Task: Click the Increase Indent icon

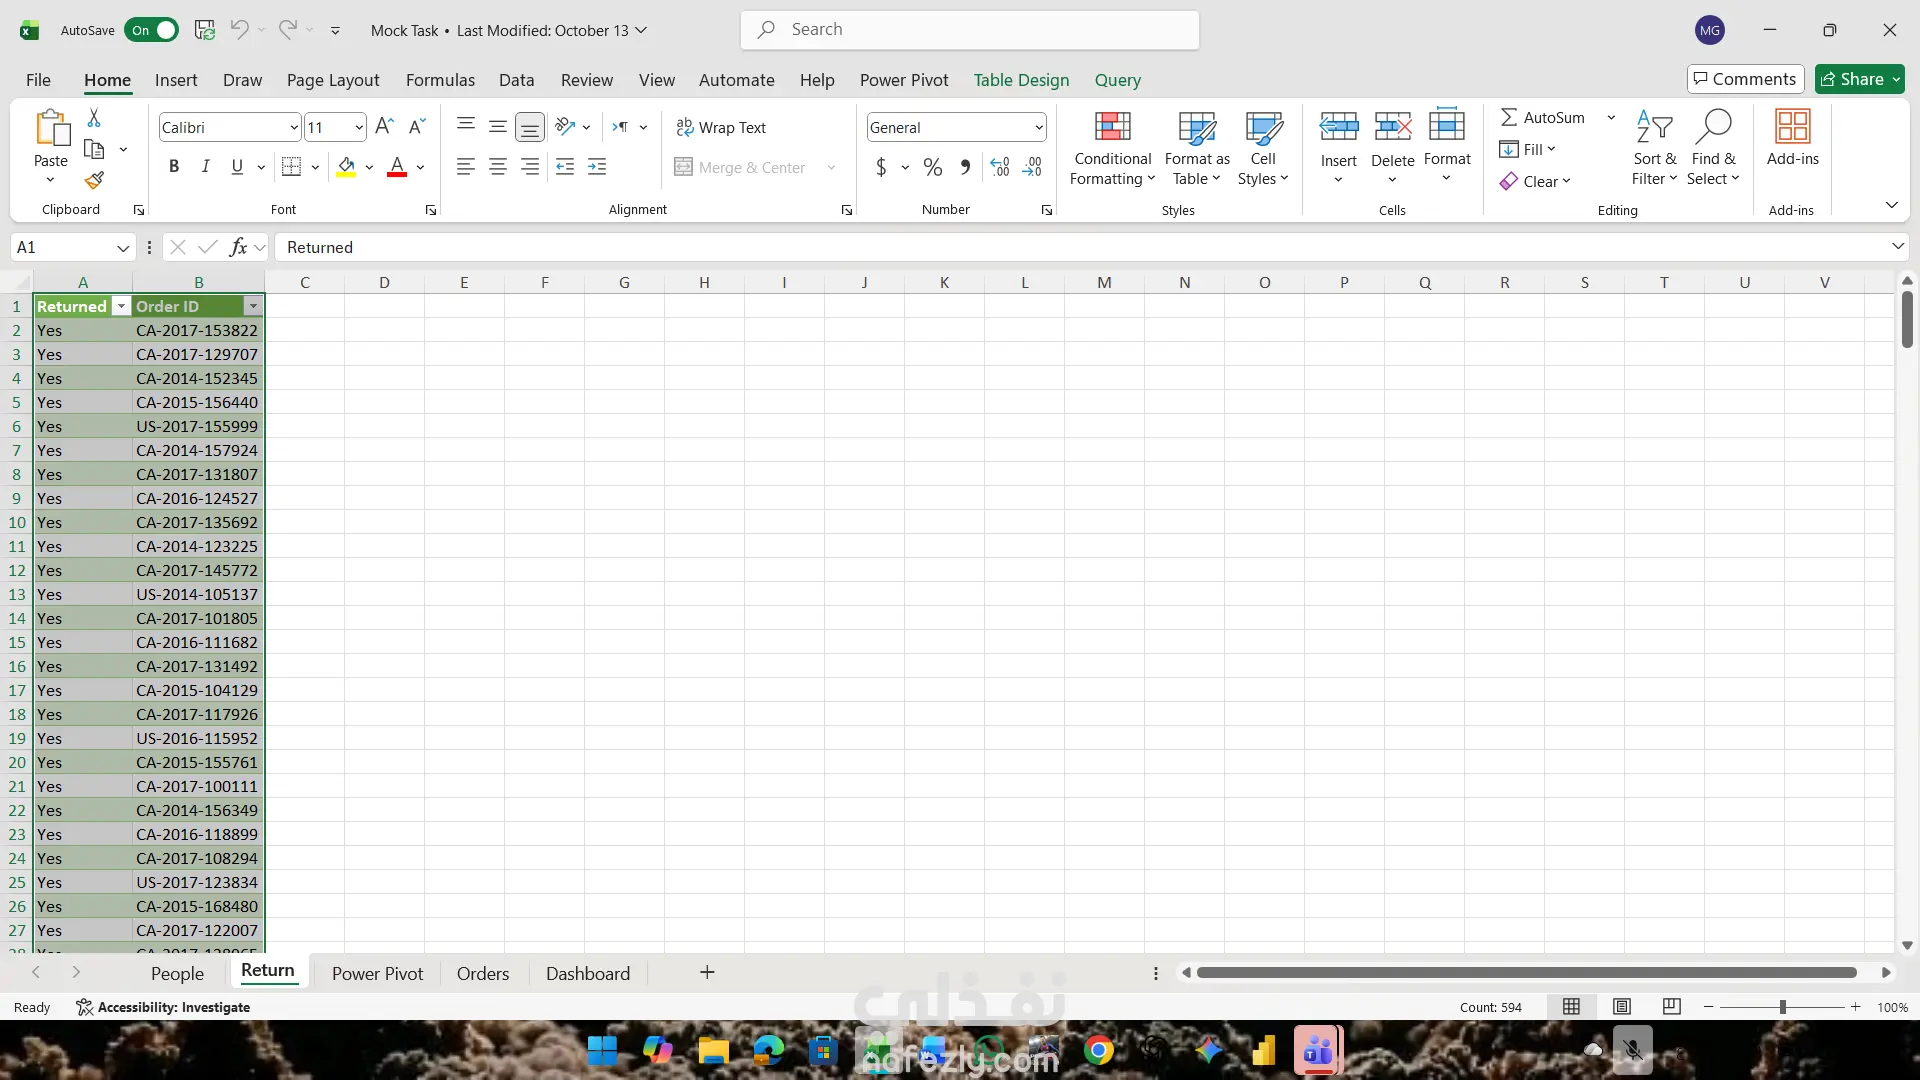Action: coord(597,167)
